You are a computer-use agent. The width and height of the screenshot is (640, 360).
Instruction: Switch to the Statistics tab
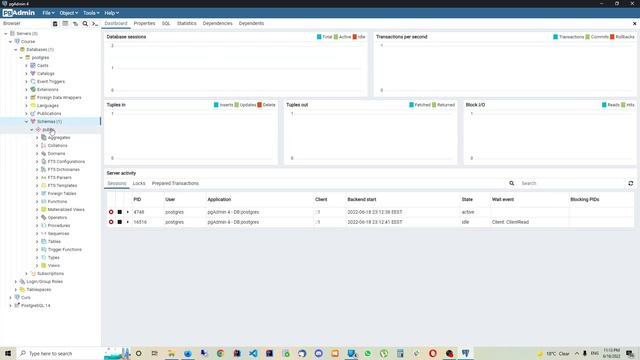187,24
